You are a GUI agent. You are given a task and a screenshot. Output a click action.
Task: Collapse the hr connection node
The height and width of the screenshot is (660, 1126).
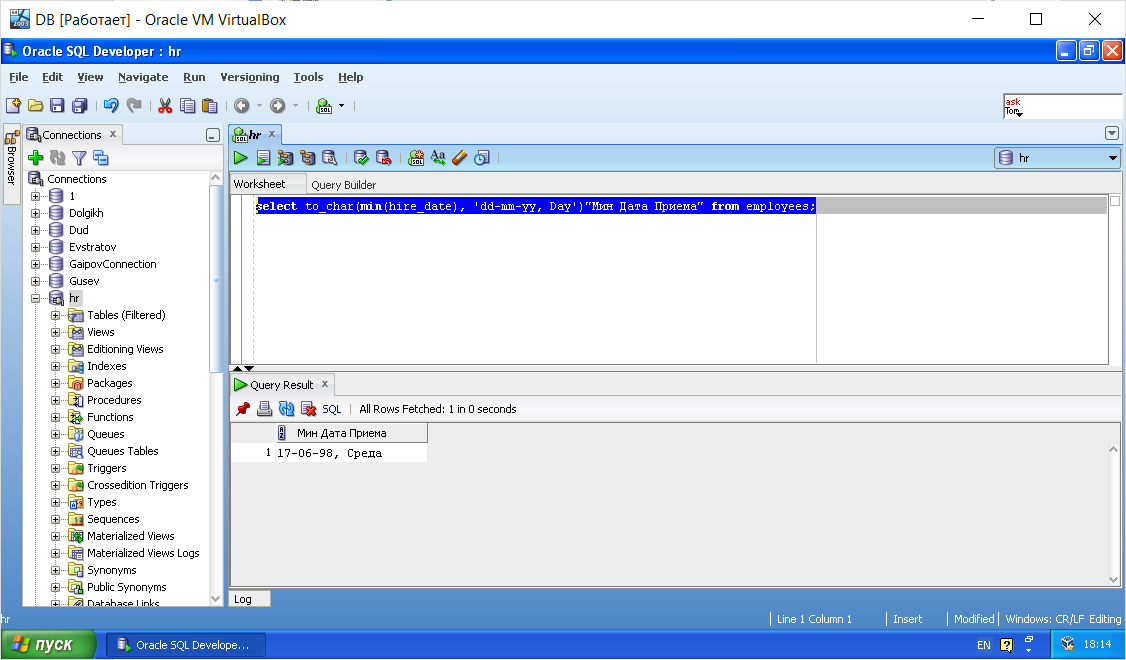pyautogui.click(x=35, y=298)
